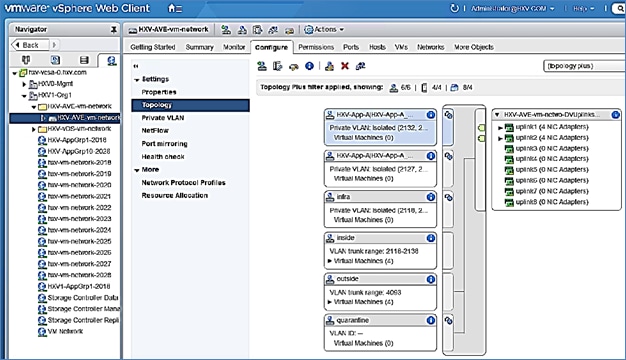Switch to the Hosts tab
626x360 pixels.
(377, 47)
